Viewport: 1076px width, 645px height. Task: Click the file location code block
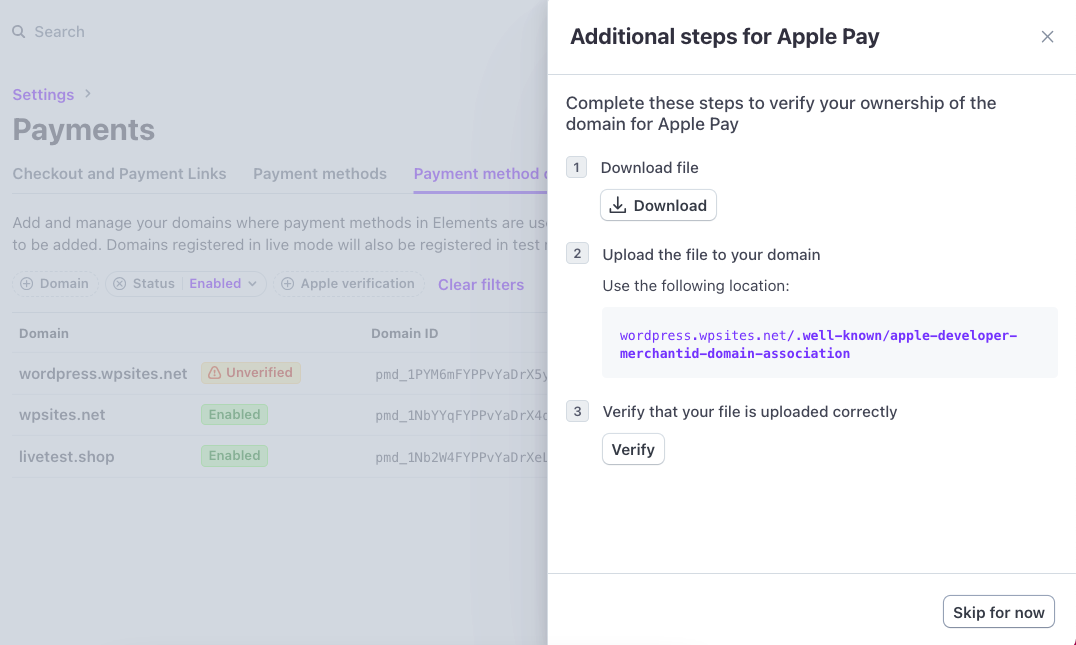[829, 343]
